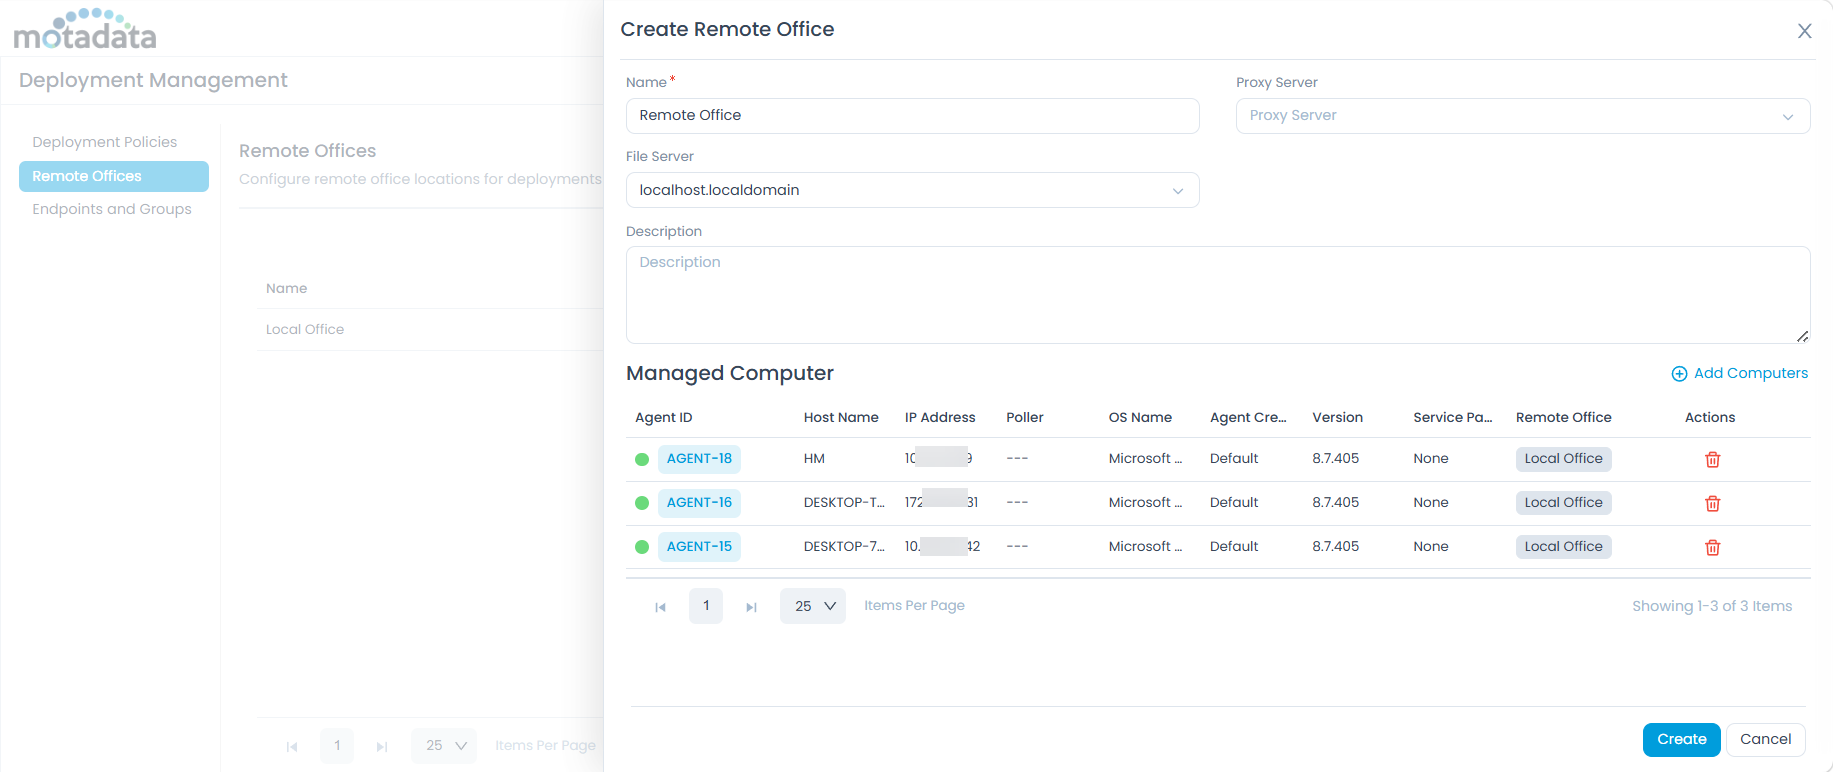Go to last page in Remote Offices pager
This screenshot has width=1833, height=772.
(382, 746)
